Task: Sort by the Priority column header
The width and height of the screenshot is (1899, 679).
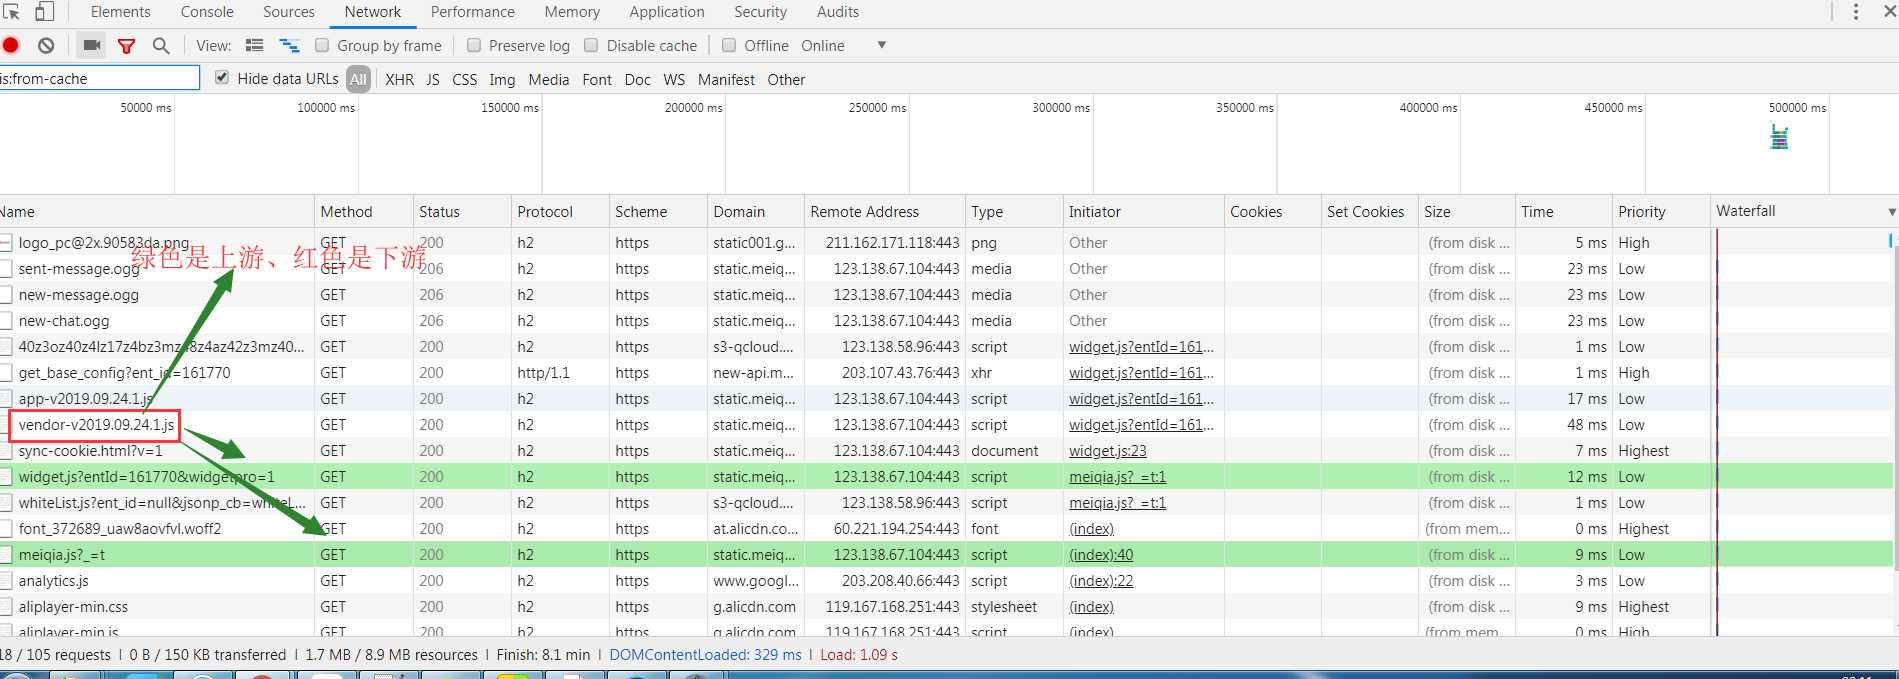Action: (1660, 212)
